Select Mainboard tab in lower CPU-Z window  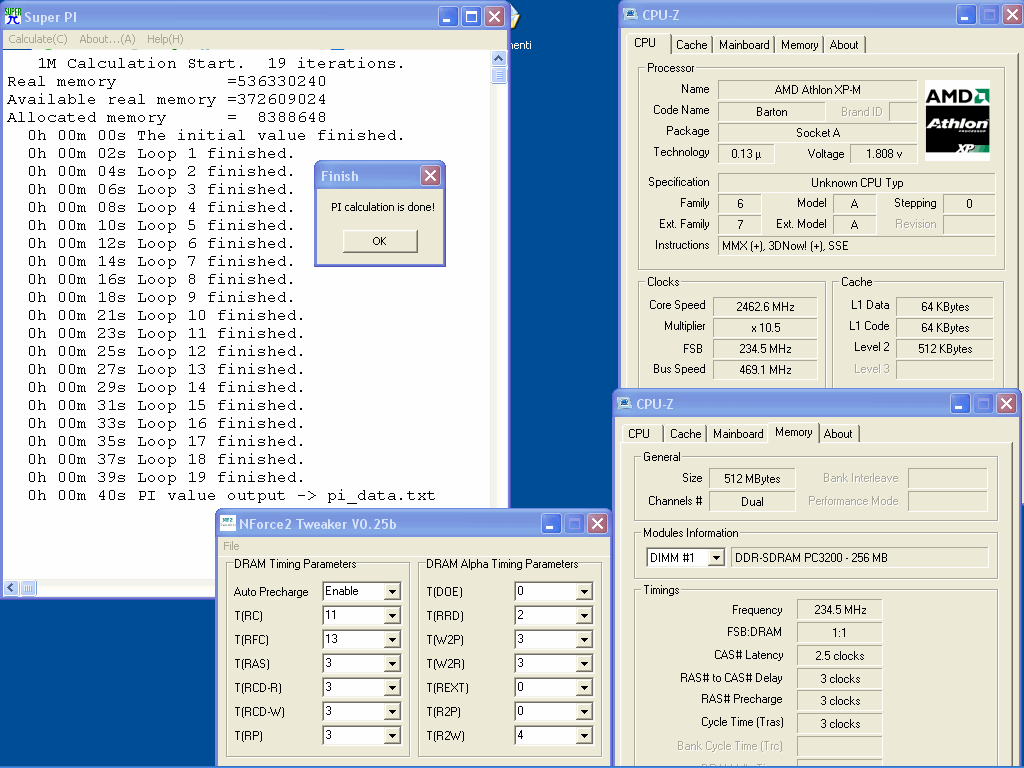pyautogui.click(x=738, y=434)
